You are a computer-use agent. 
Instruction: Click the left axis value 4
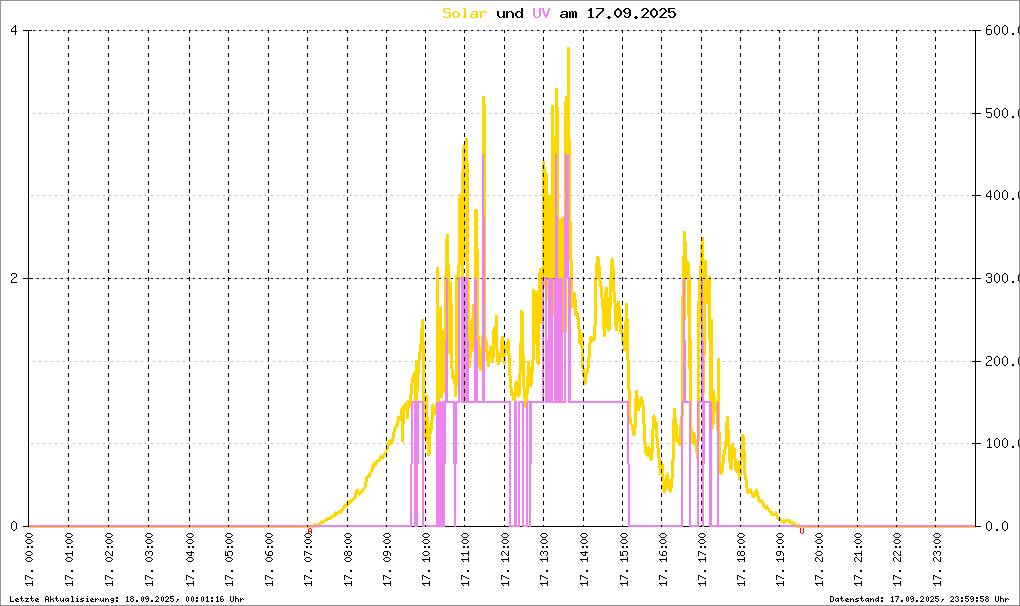pyautogui.click(x=14, y=31)
